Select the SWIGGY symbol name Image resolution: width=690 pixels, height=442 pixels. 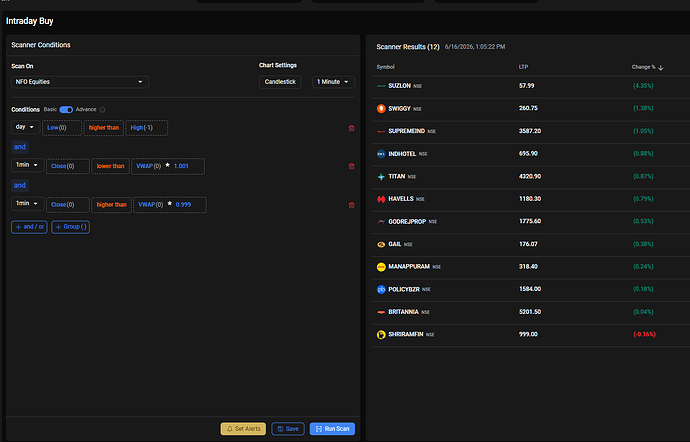400,108
